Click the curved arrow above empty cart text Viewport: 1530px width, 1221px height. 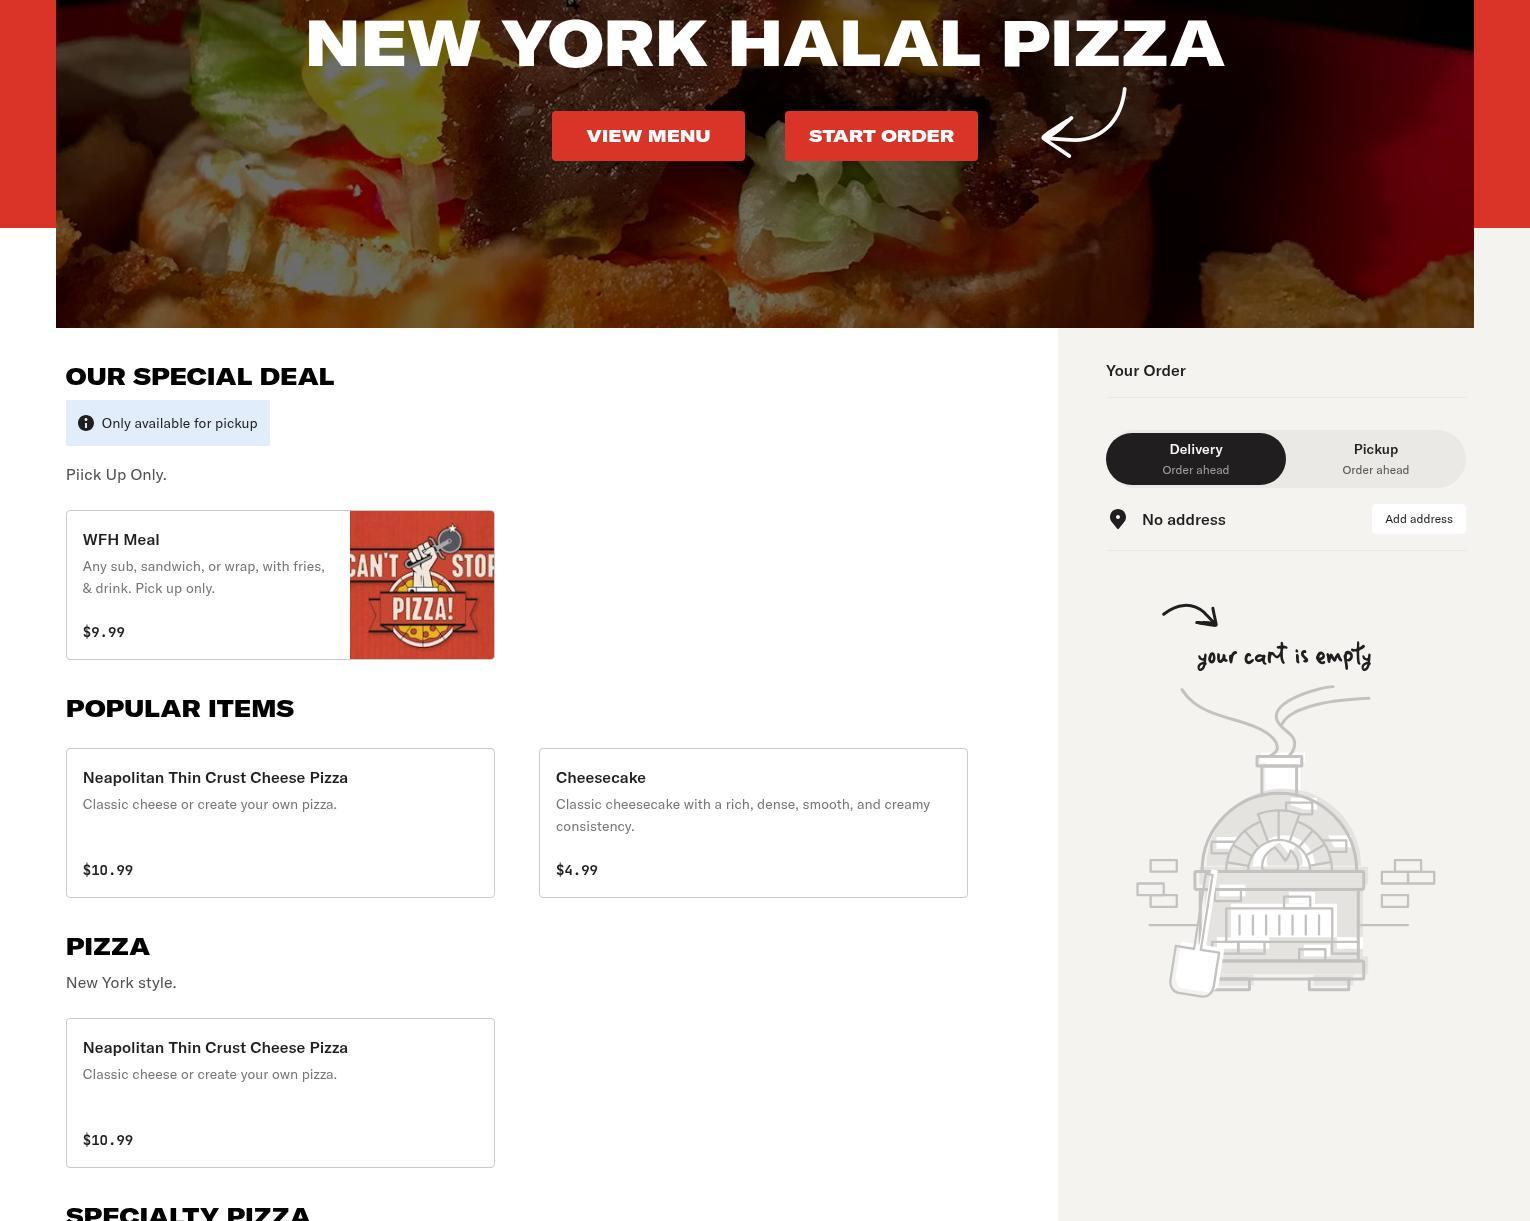(x=1190, y=615)
